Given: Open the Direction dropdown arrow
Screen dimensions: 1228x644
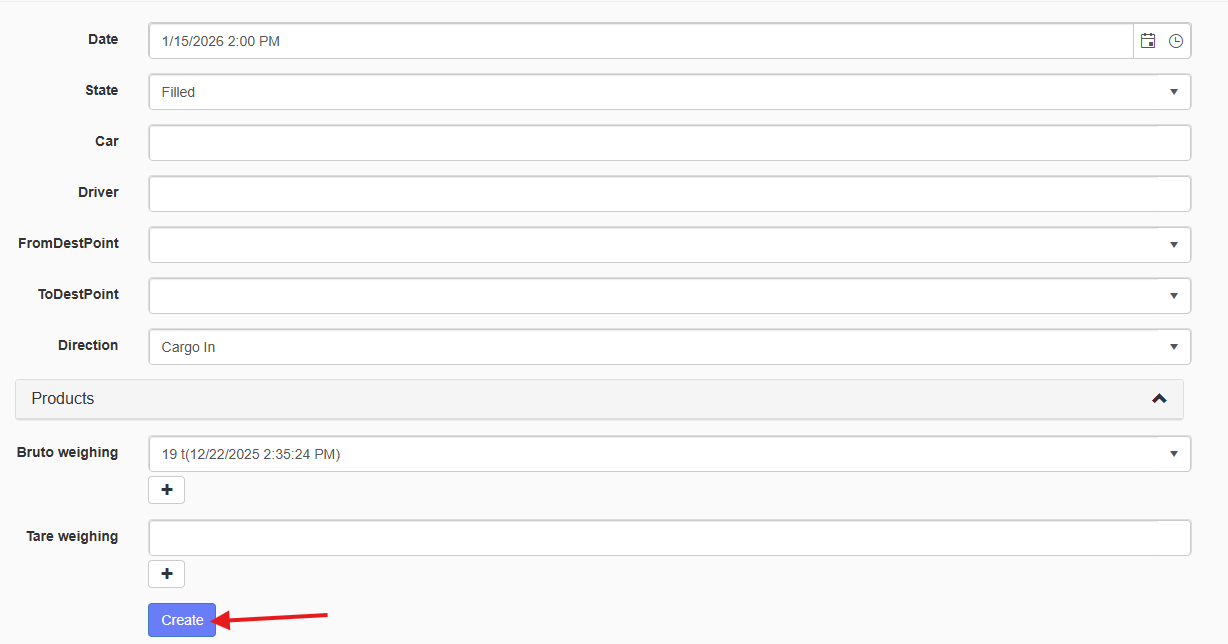Looking at the screenshot, I should [x=1174, y=347].
